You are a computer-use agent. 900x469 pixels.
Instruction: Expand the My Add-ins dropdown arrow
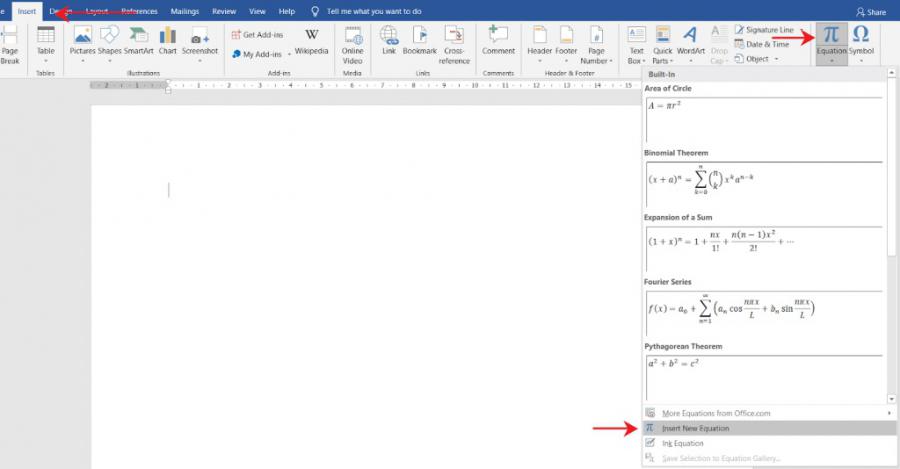tap(289, 55)
